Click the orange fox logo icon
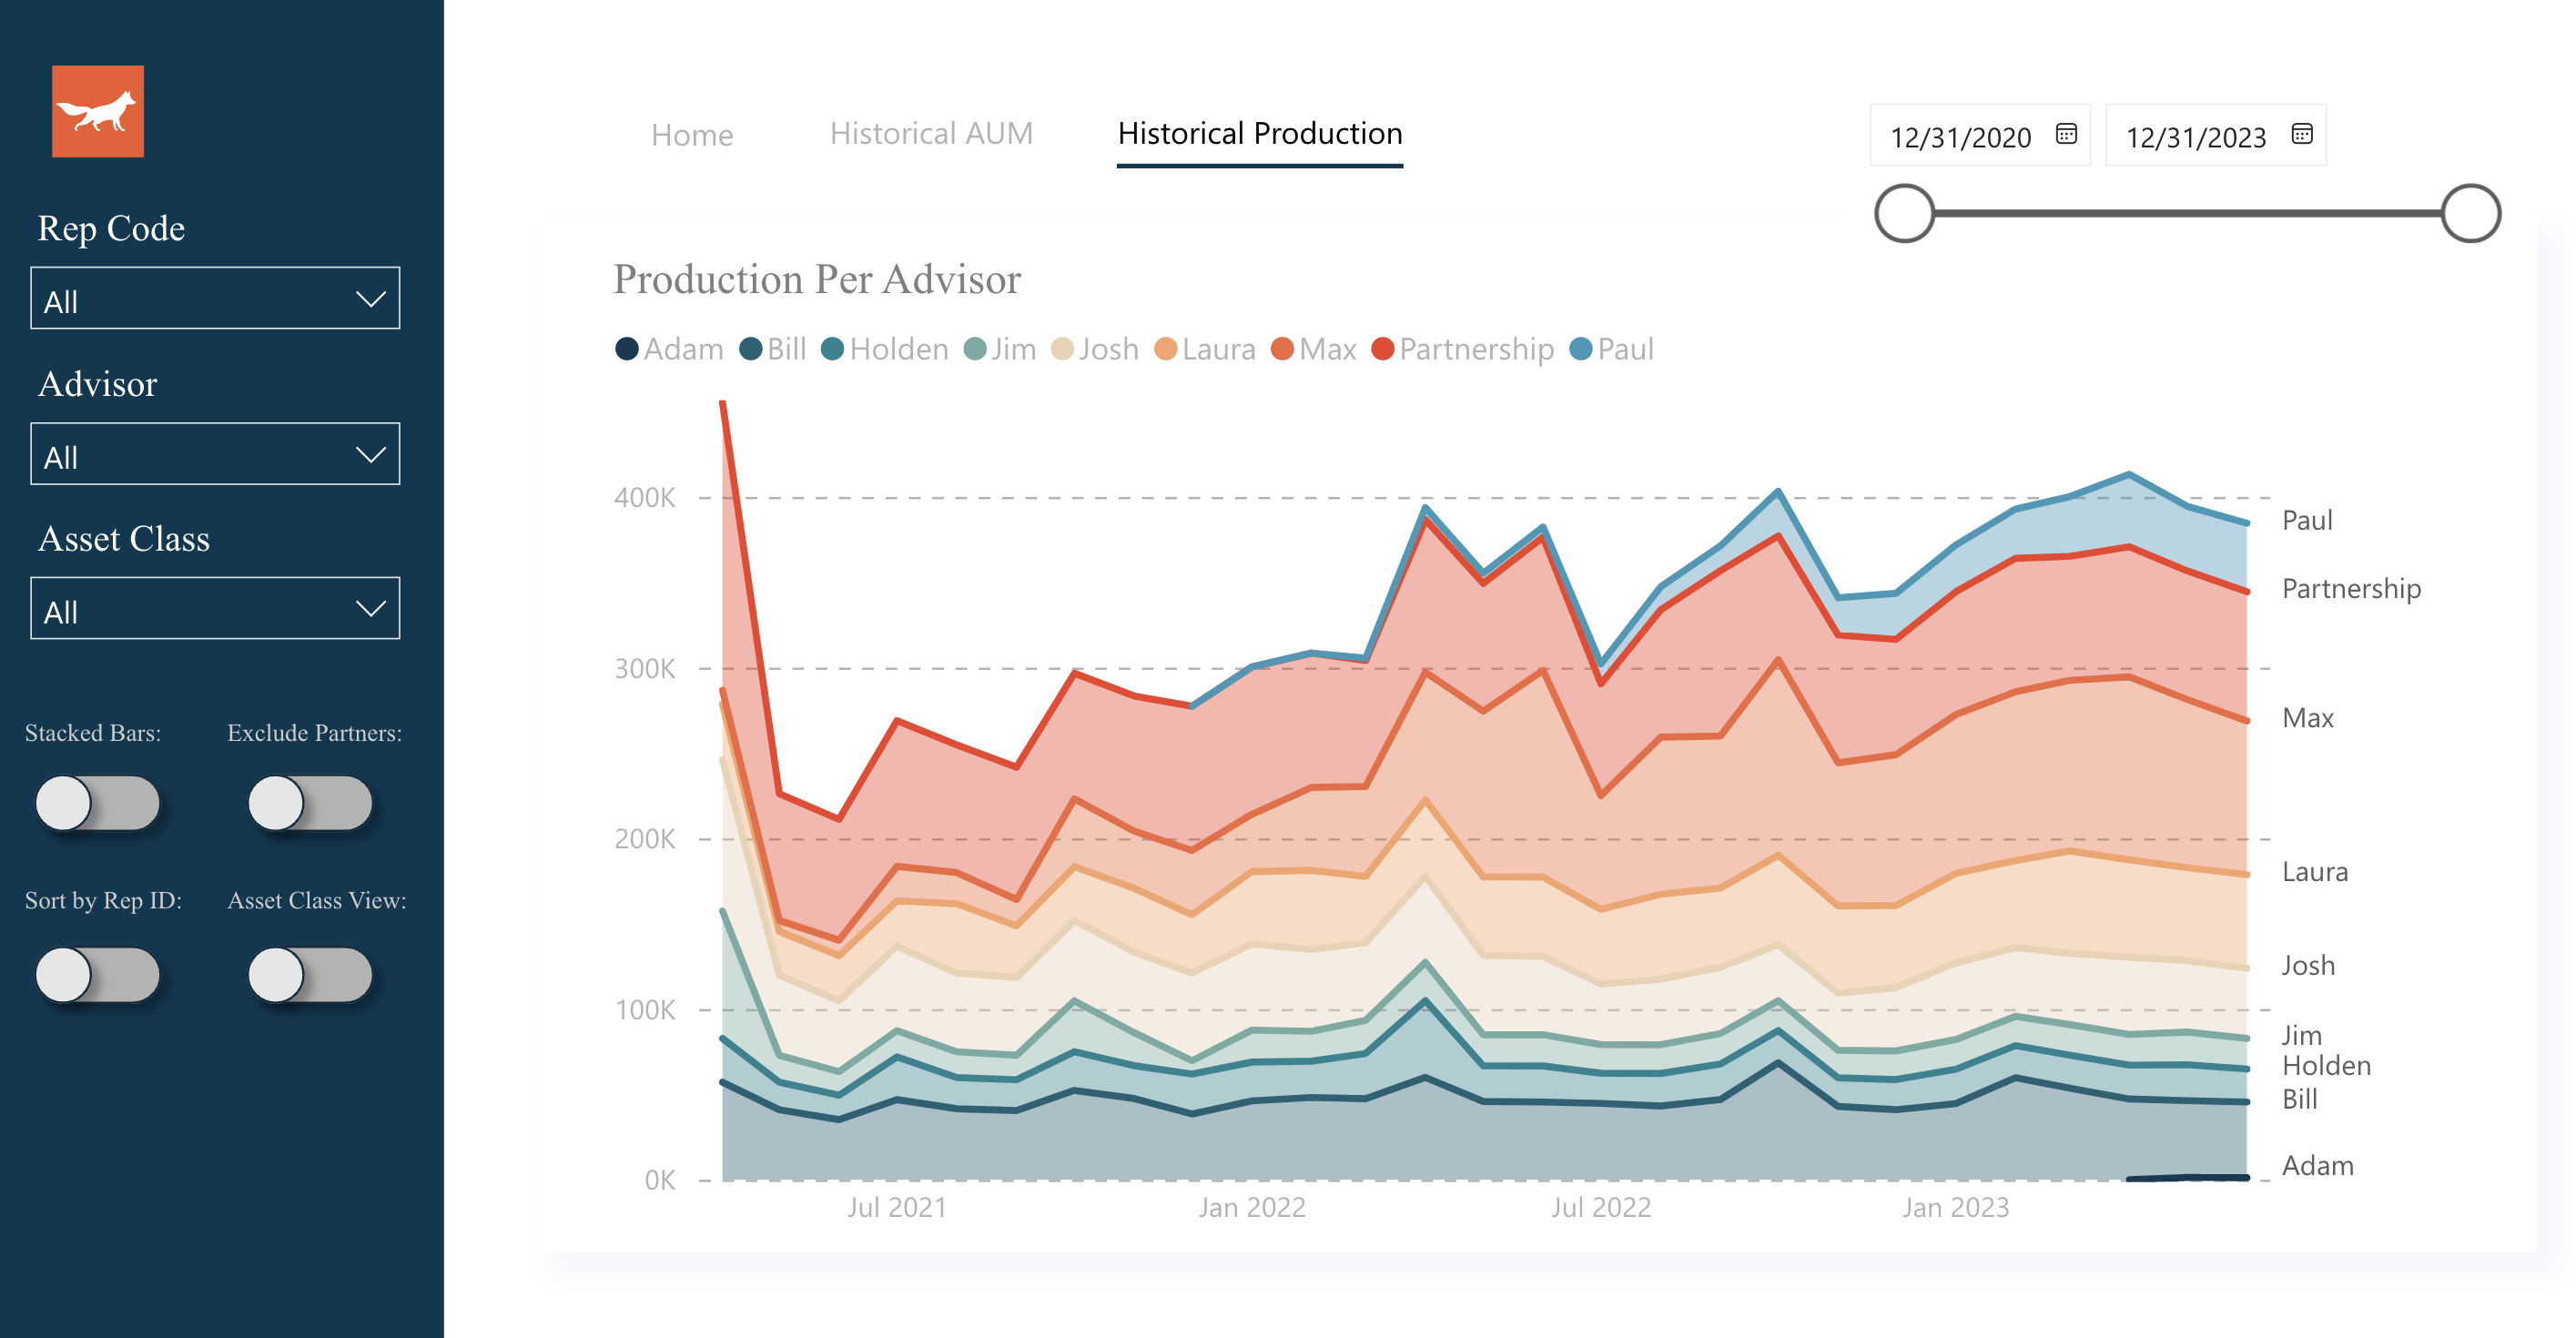This screenshot has width=2576, height=1338. click(x=98, y=111)
